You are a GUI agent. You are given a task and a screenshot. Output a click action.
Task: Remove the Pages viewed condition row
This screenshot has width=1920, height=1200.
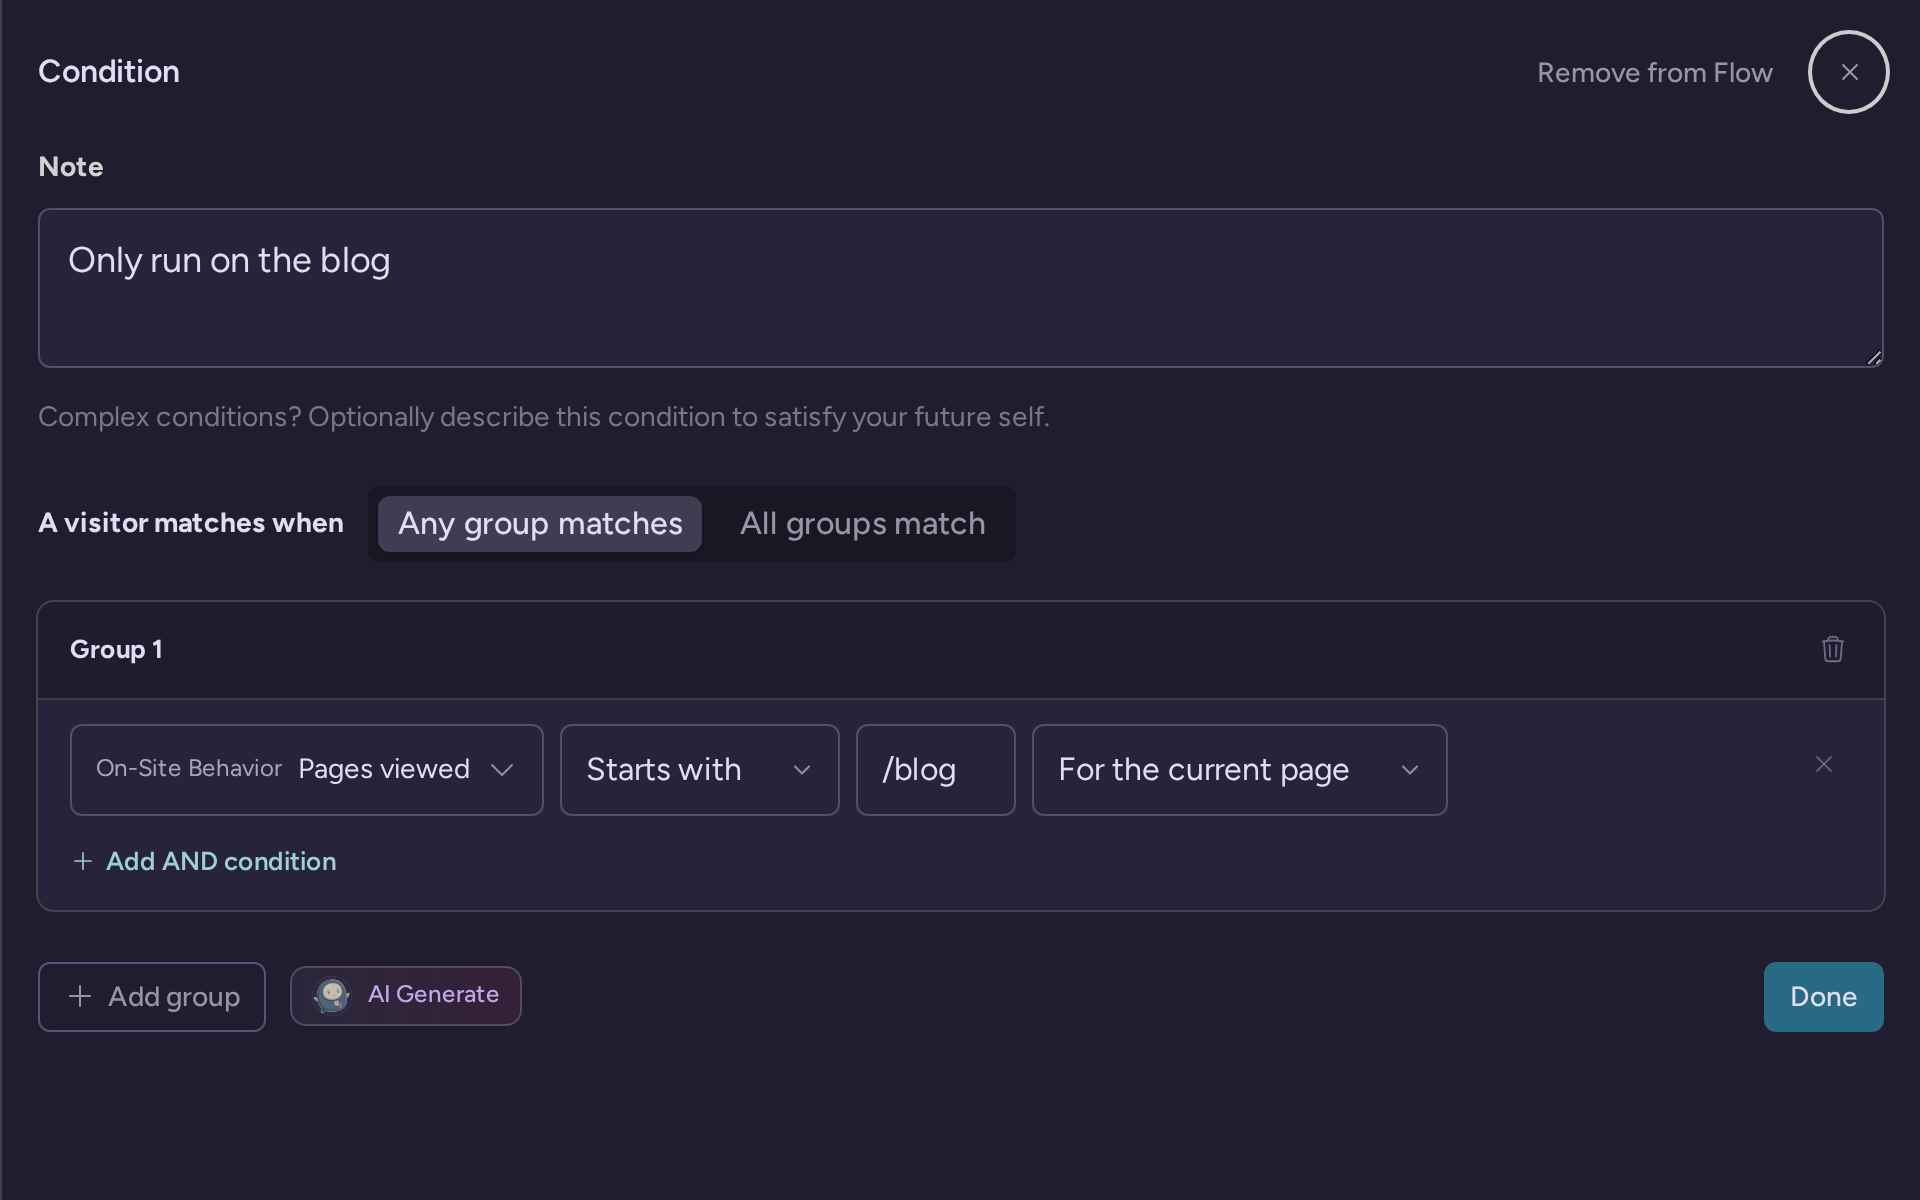1824,764
